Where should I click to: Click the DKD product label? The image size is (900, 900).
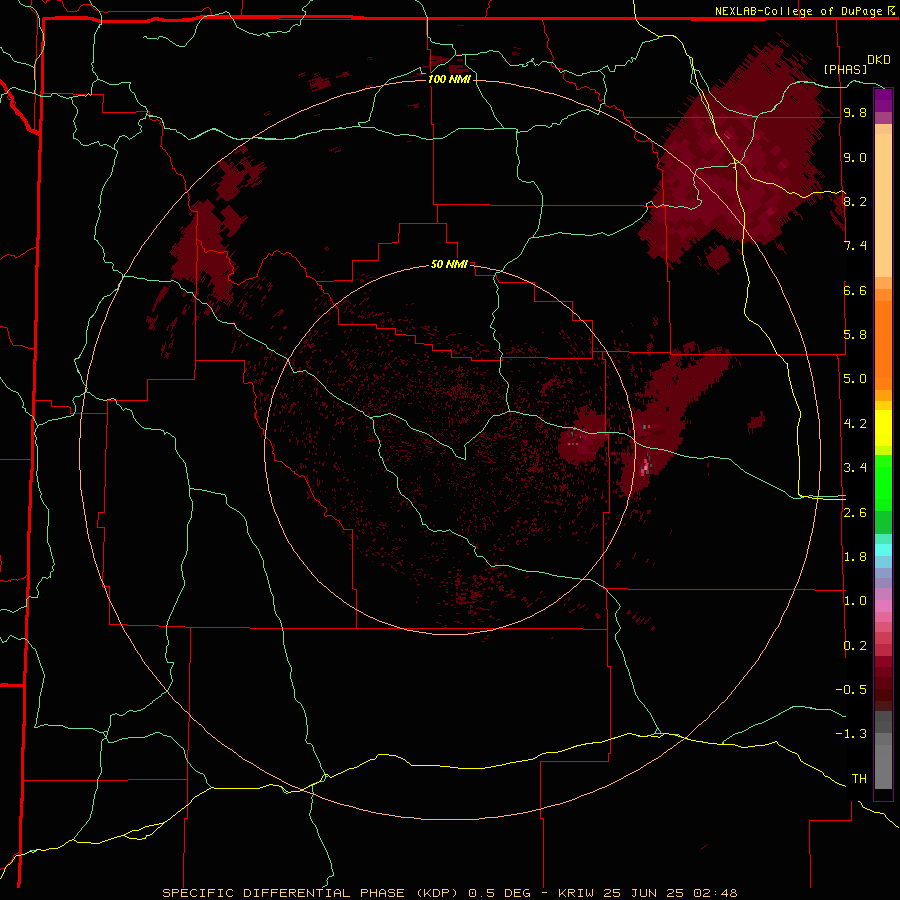[879, 60]
